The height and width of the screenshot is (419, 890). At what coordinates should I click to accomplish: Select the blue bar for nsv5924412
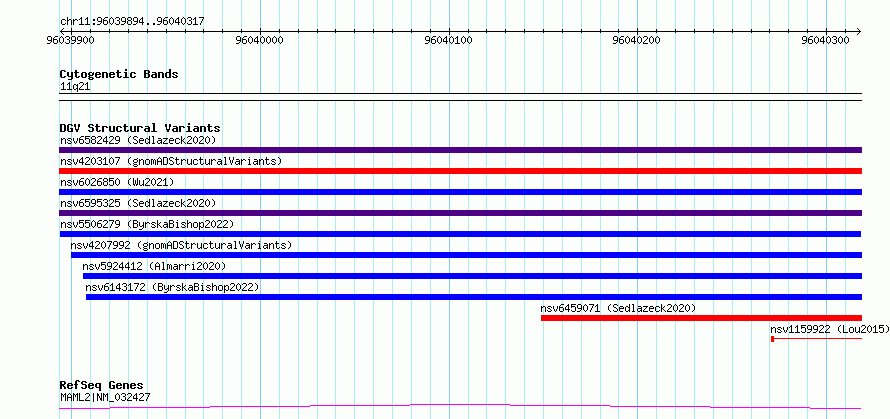tap(472, 276)
